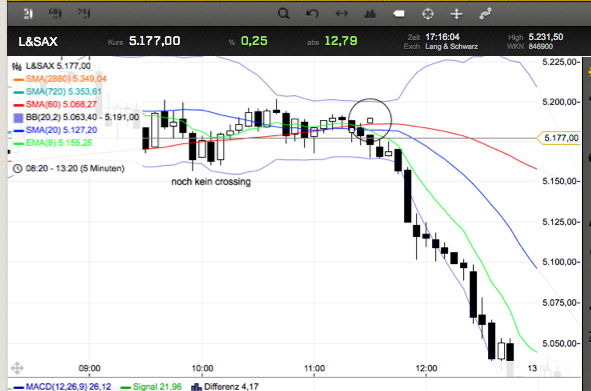Click the magnifier zoom icon
The width and height of the screenshot is (591, 391).
[283, 14]
